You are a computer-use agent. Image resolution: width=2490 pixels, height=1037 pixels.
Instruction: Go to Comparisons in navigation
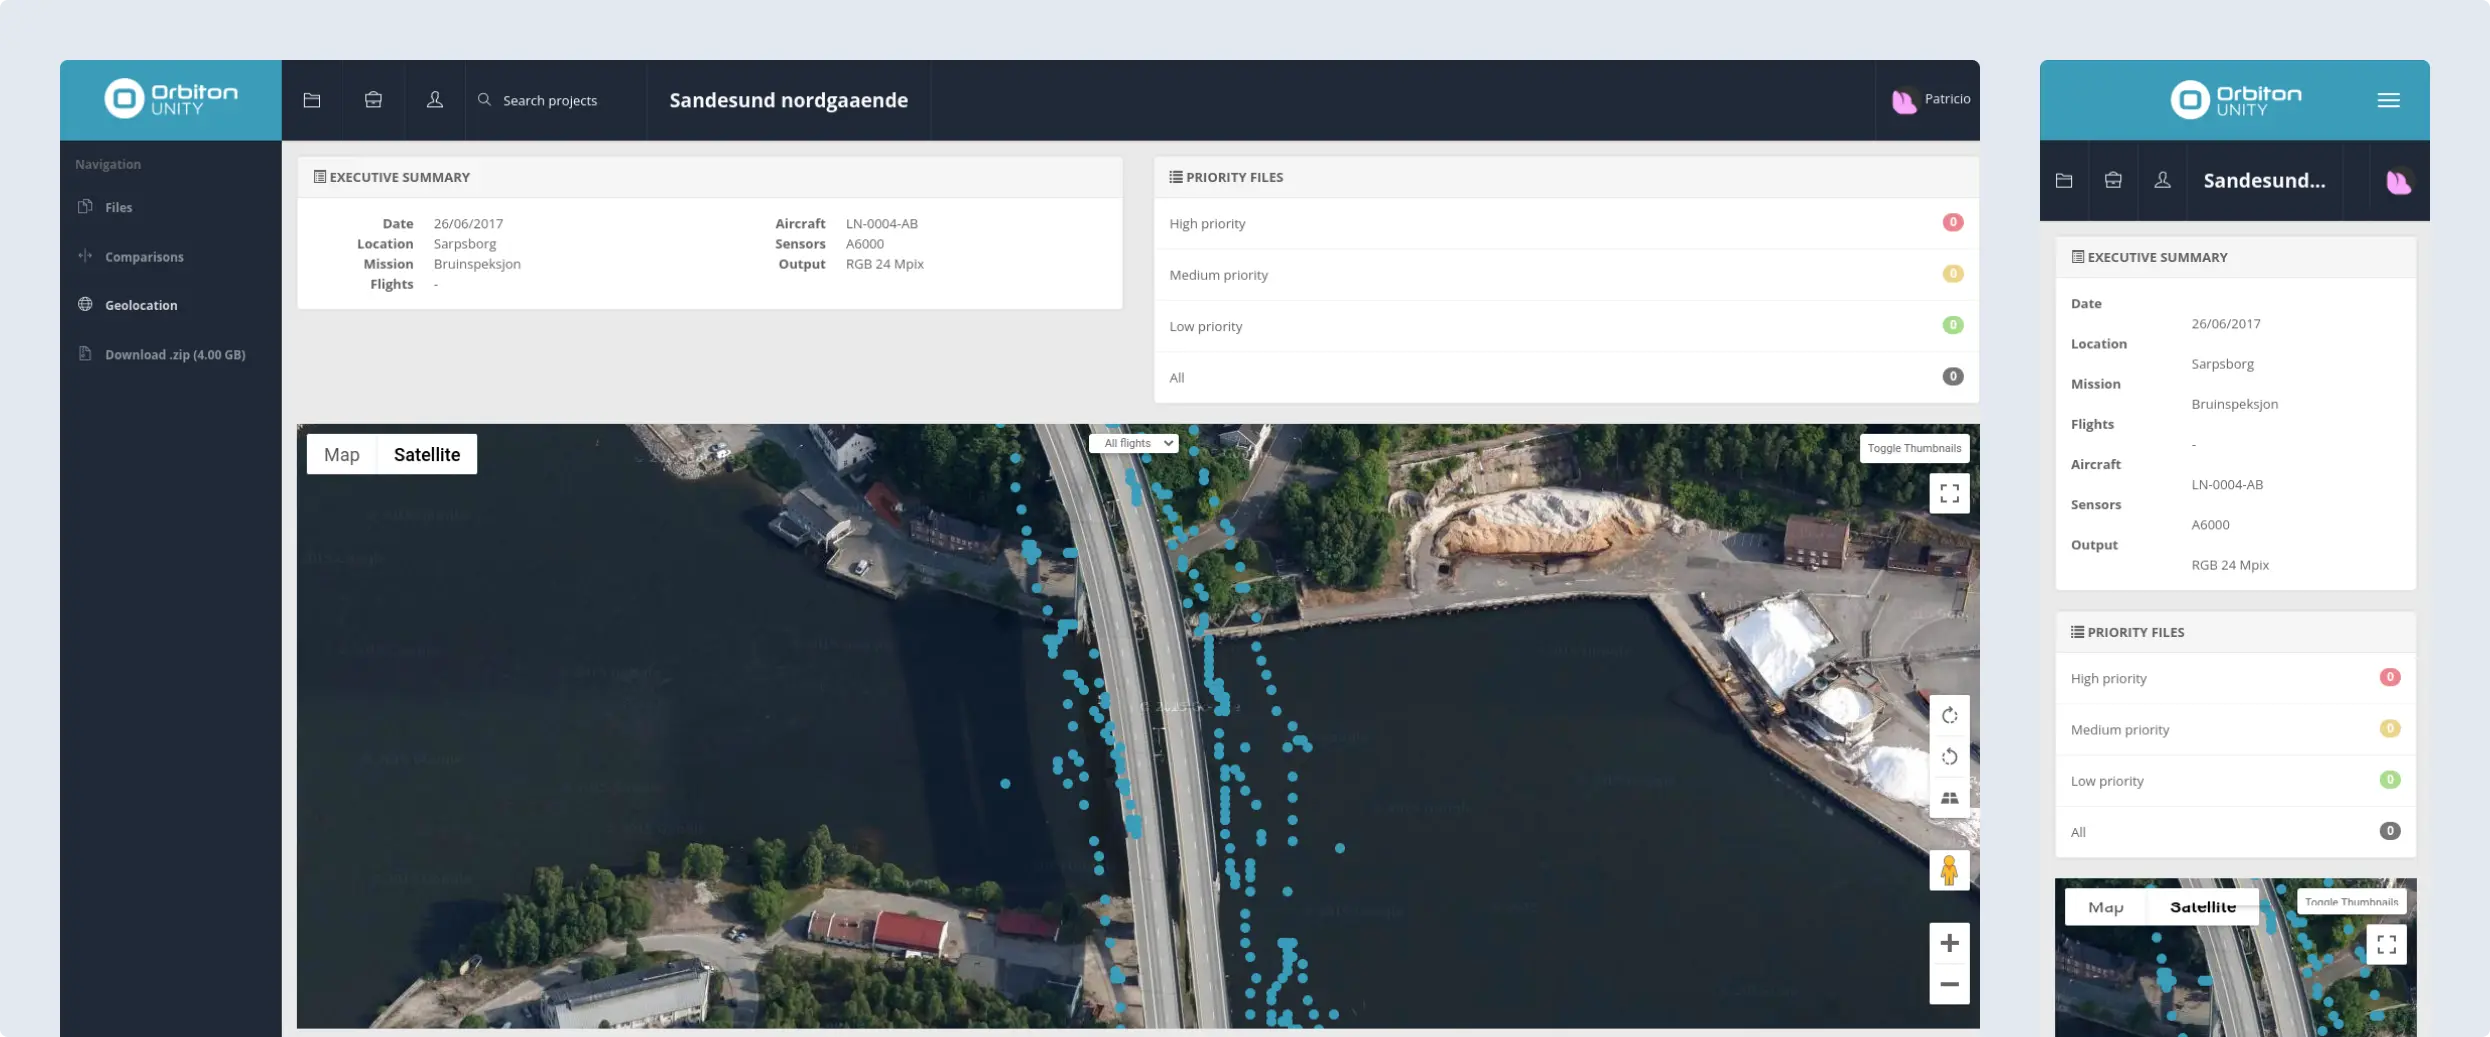[x=144, y=257]
